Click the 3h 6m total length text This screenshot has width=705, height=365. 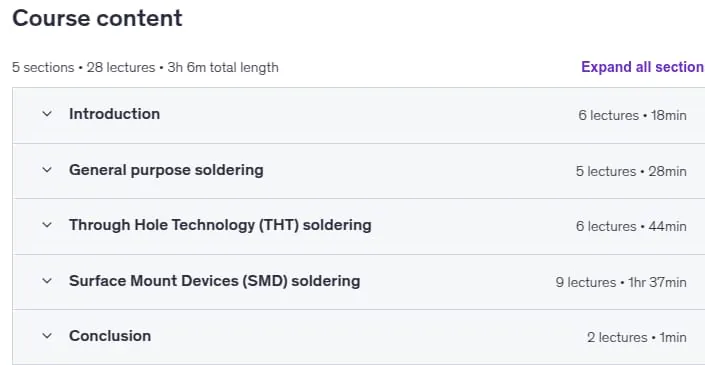click(x=223, y=67)
